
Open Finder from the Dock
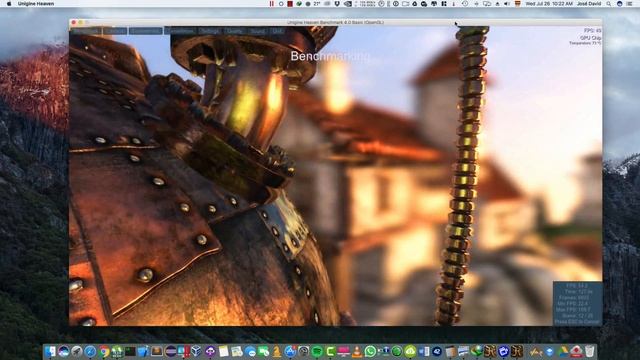coord(50,351)
